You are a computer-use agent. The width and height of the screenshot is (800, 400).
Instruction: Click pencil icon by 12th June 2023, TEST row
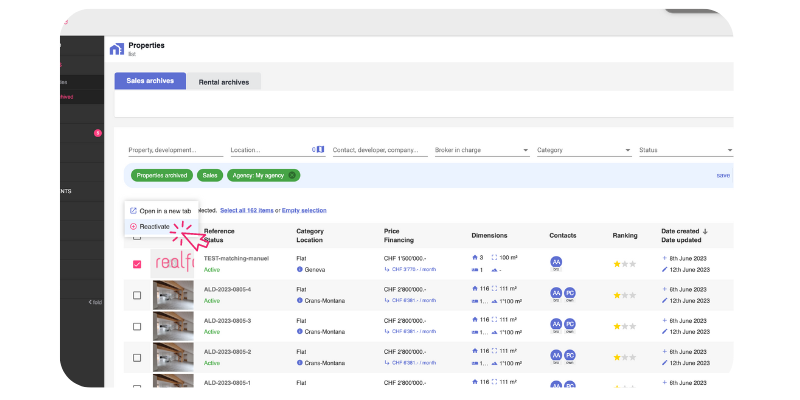(664, 270)
